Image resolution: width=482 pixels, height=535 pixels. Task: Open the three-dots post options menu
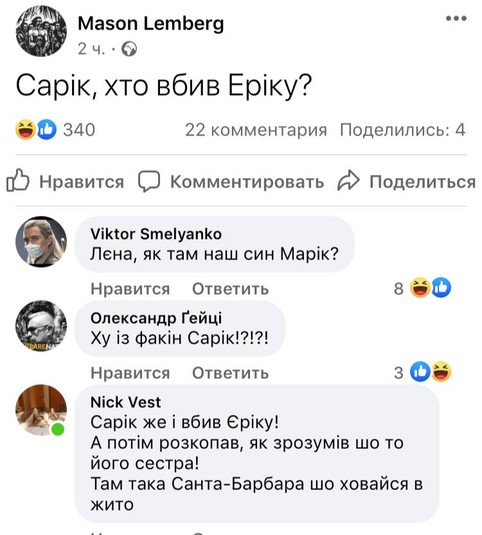(x=456, y=18)
